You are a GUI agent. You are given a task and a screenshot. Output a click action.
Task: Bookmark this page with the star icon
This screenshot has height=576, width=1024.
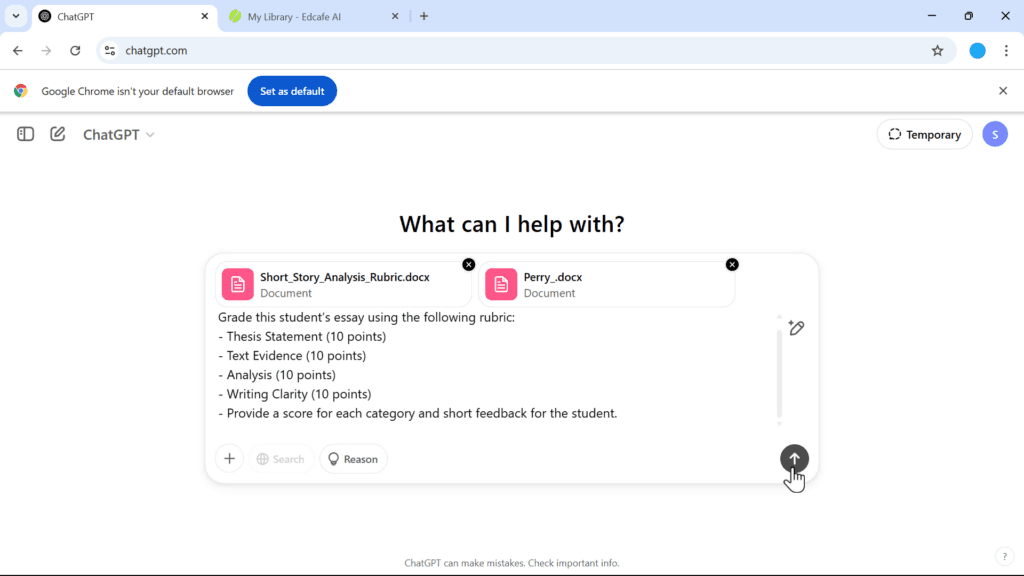(x=937, y=50)
